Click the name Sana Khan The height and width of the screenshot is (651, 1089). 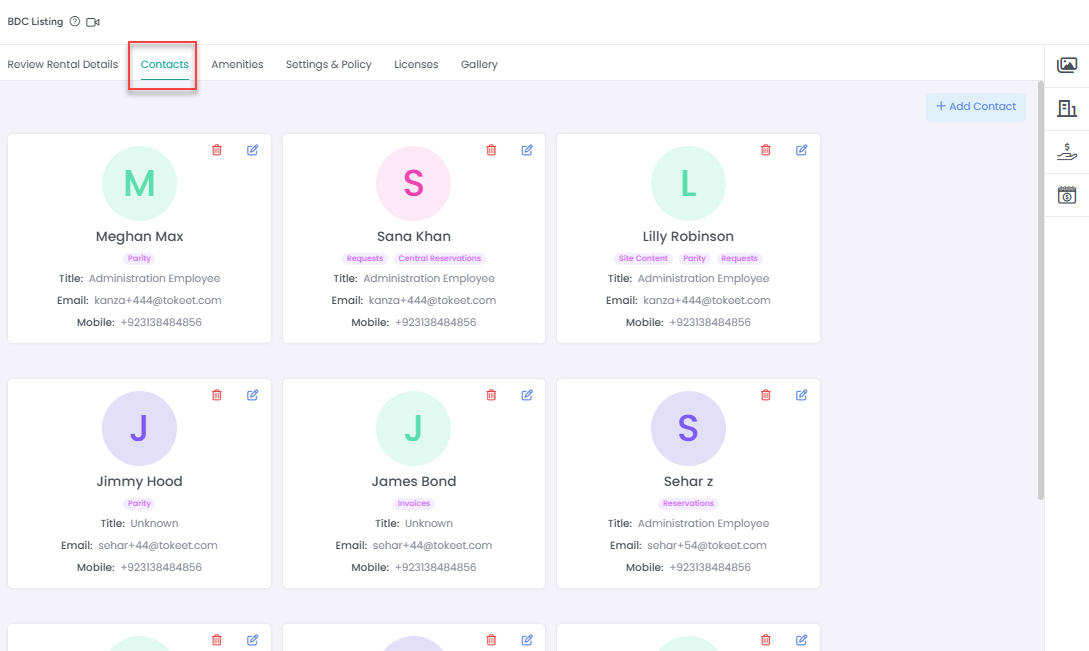tap(414, 237)
